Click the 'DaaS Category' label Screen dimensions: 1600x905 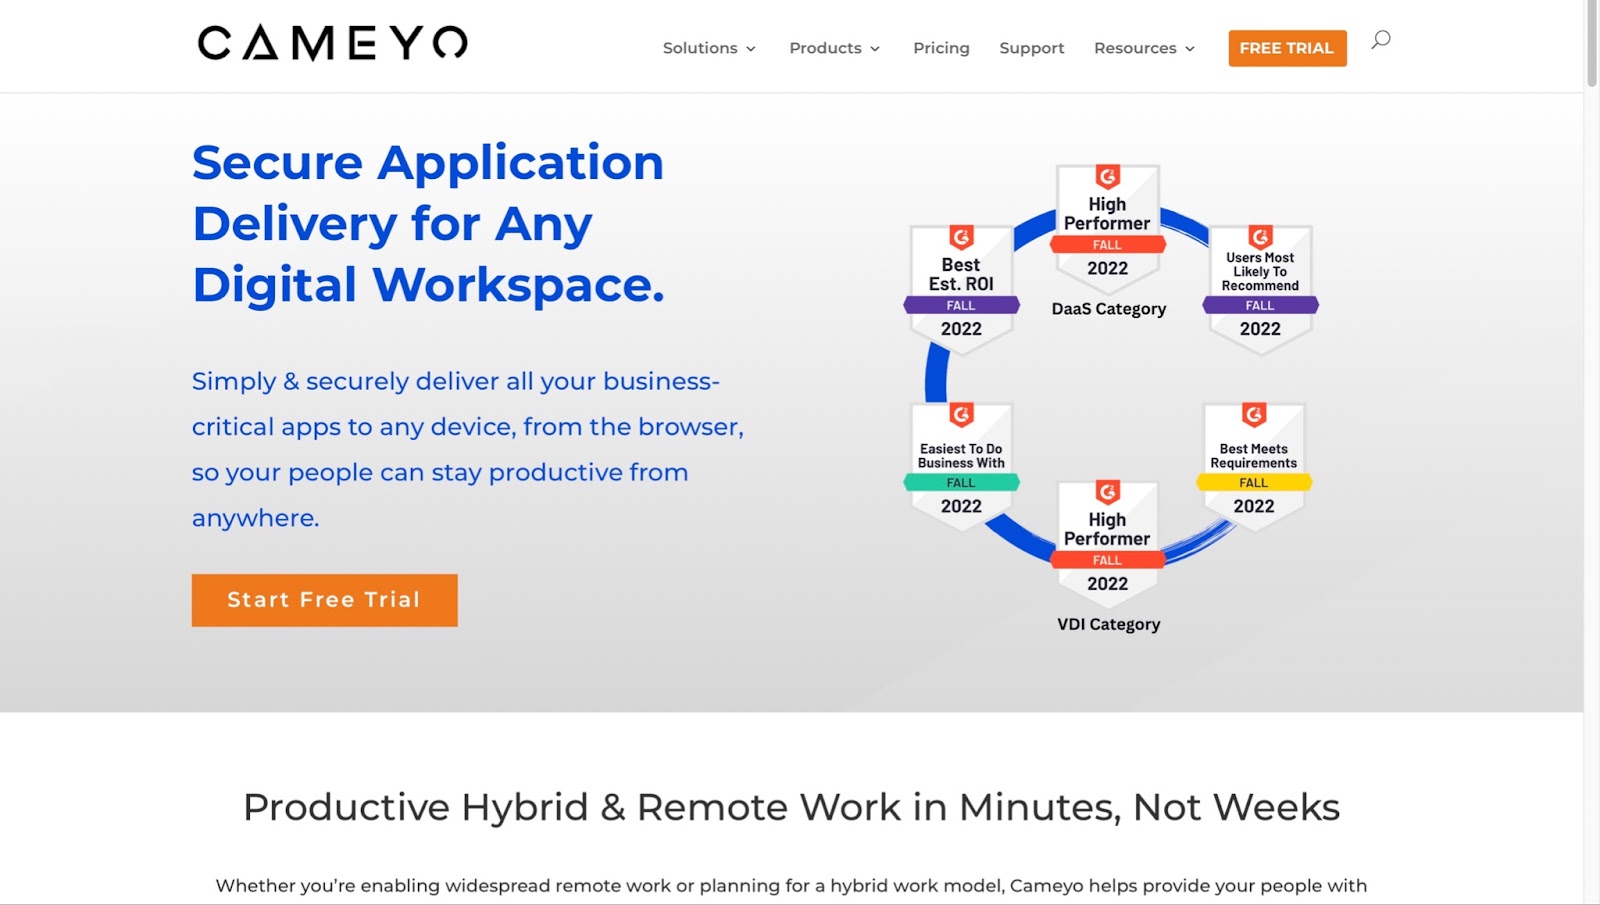click(1109, 309)
